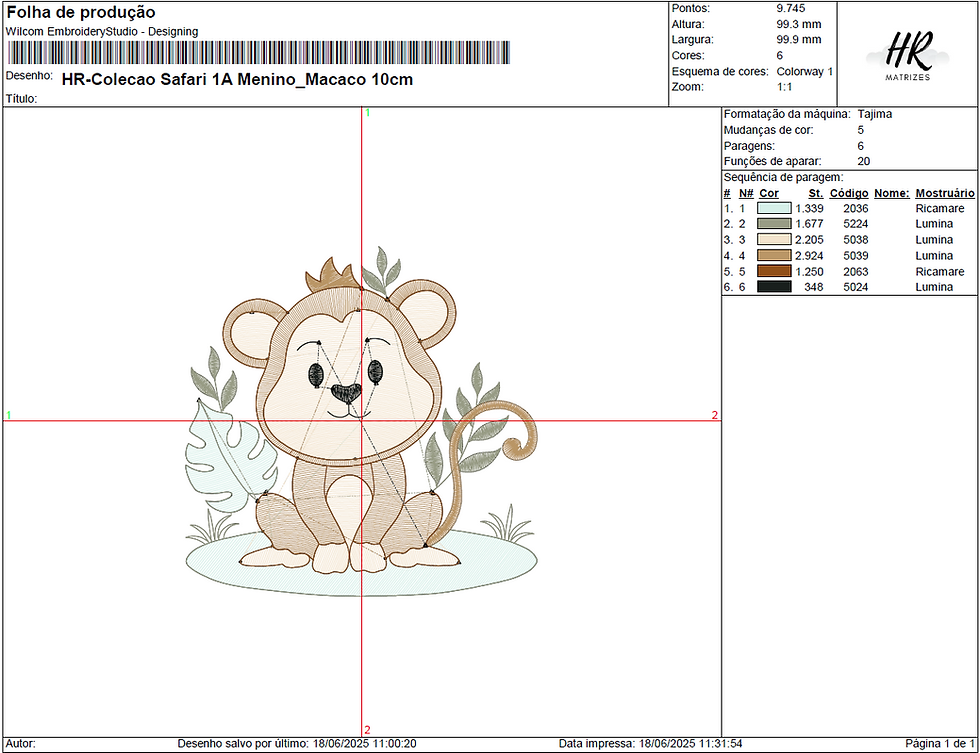
Task: Click the 'Autor:' footer label
Action: tap(21, 744)
